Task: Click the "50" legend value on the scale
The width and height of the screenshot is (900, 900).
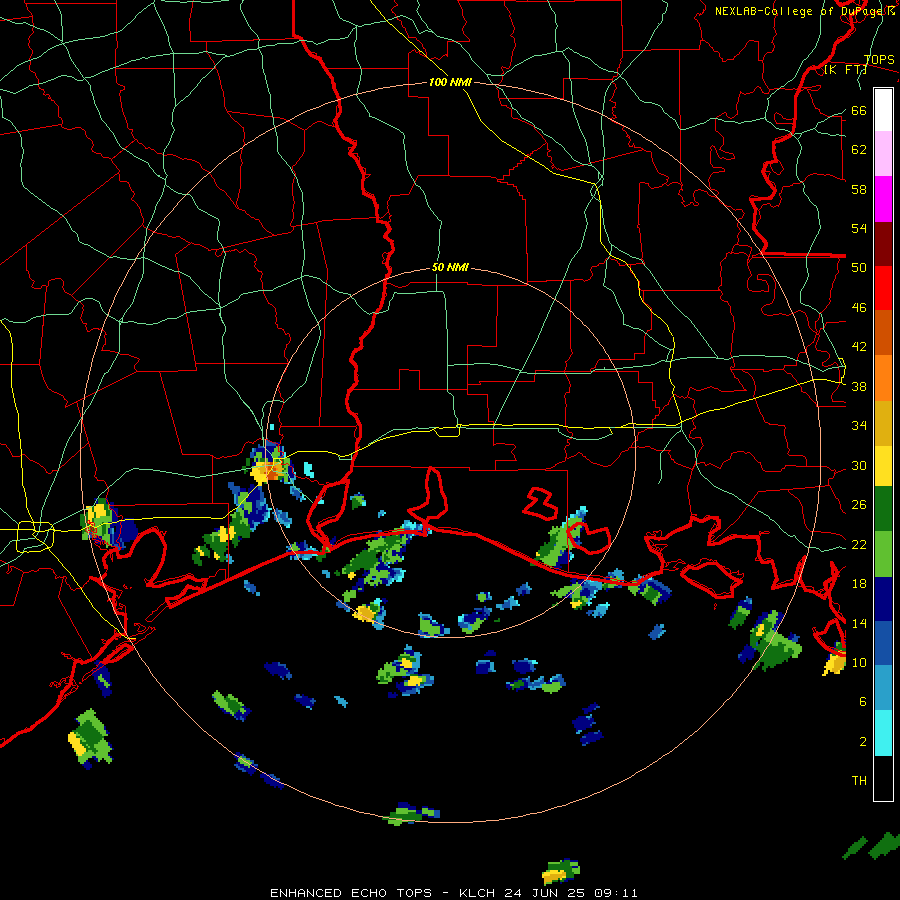Action: (859, 268)
